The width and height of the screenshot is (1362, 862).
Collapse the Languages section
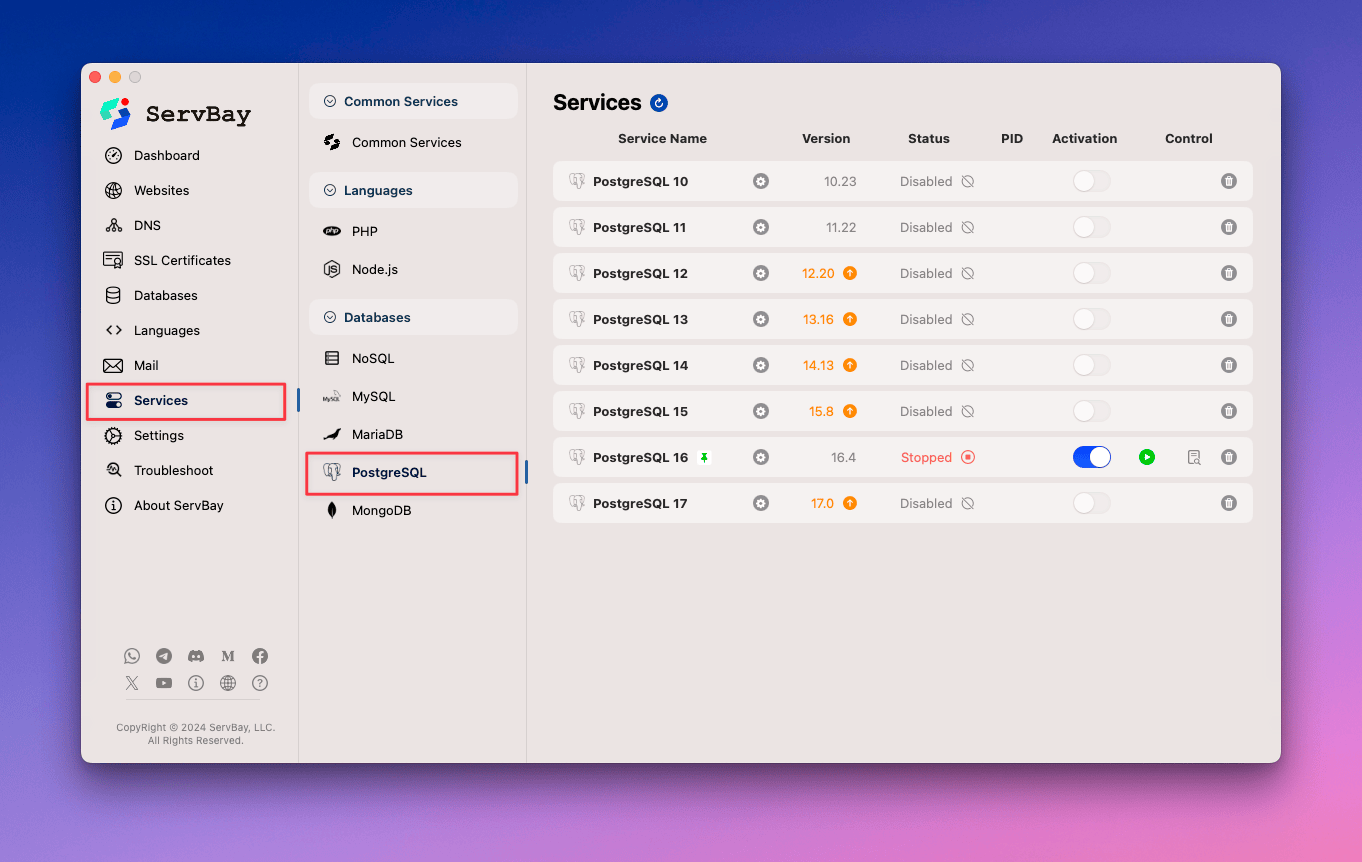click(330, 190)
